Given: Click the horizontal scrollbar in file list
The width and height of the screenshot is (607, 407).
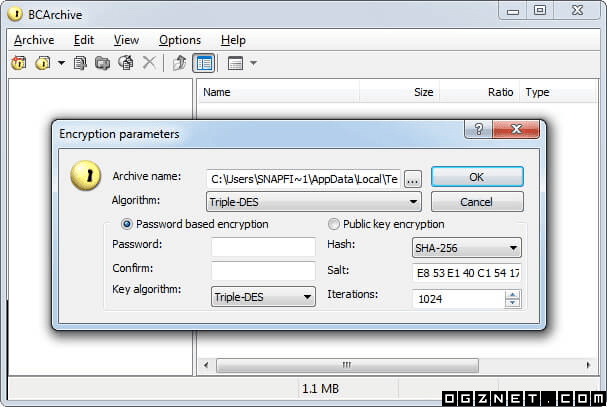Looking at the screenshot, I should [x=347, y=365].
